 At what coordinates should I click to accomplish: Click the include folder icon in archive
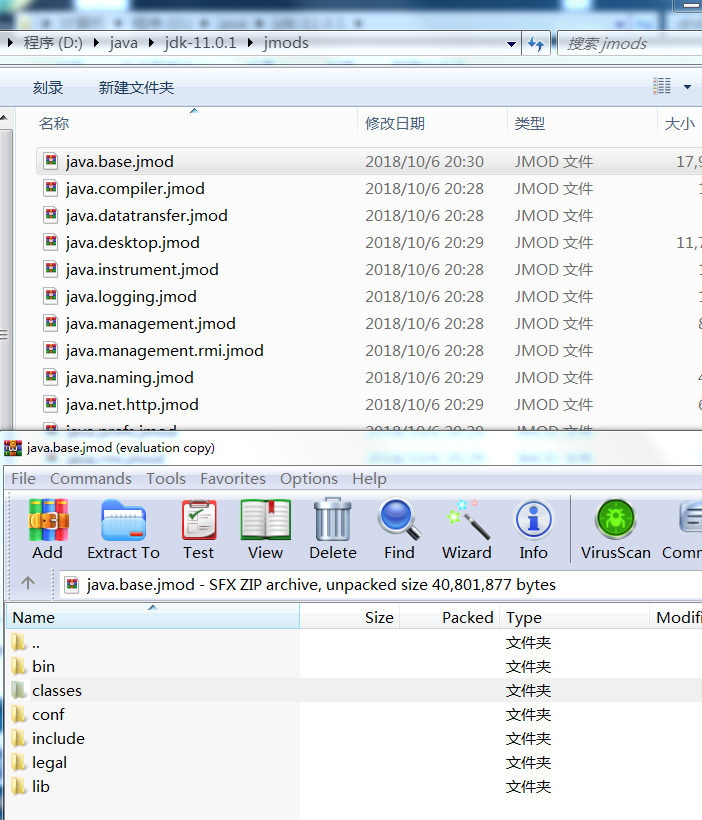(19, 738)
